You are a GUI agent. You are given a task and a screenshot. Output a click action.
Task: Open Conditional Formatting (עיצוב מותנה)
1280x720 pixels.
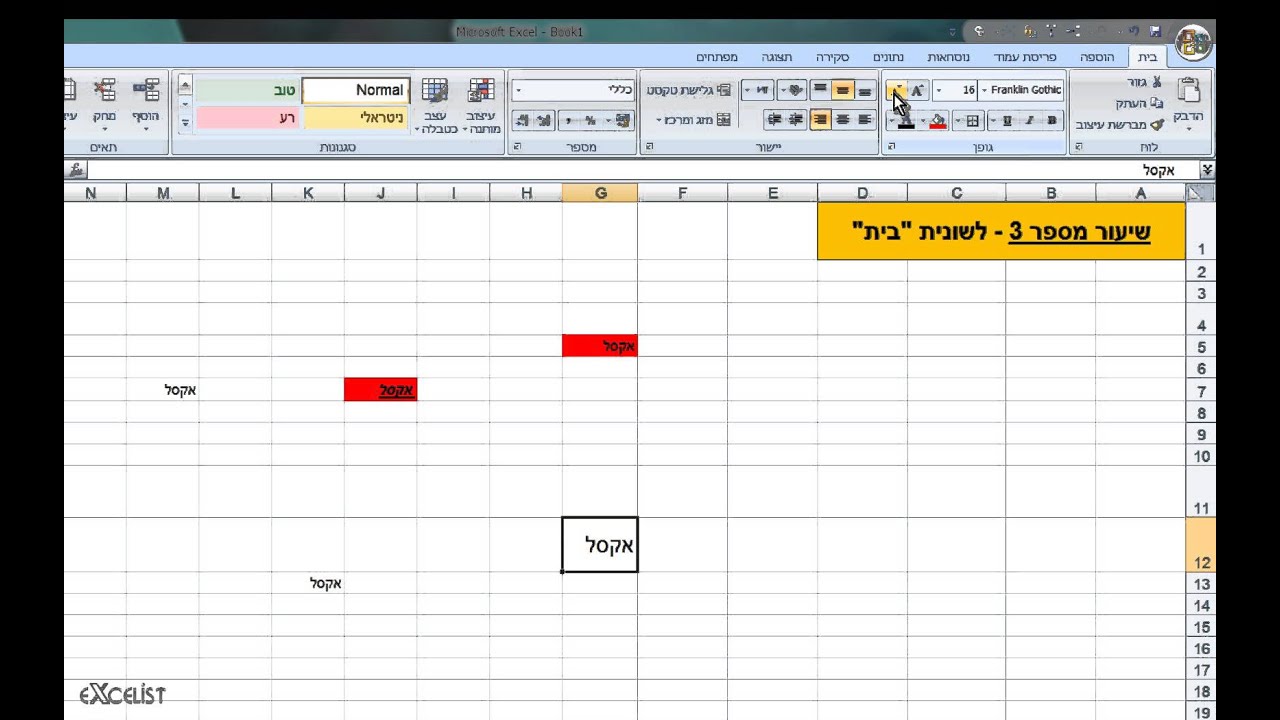click(x=481, y=105)
